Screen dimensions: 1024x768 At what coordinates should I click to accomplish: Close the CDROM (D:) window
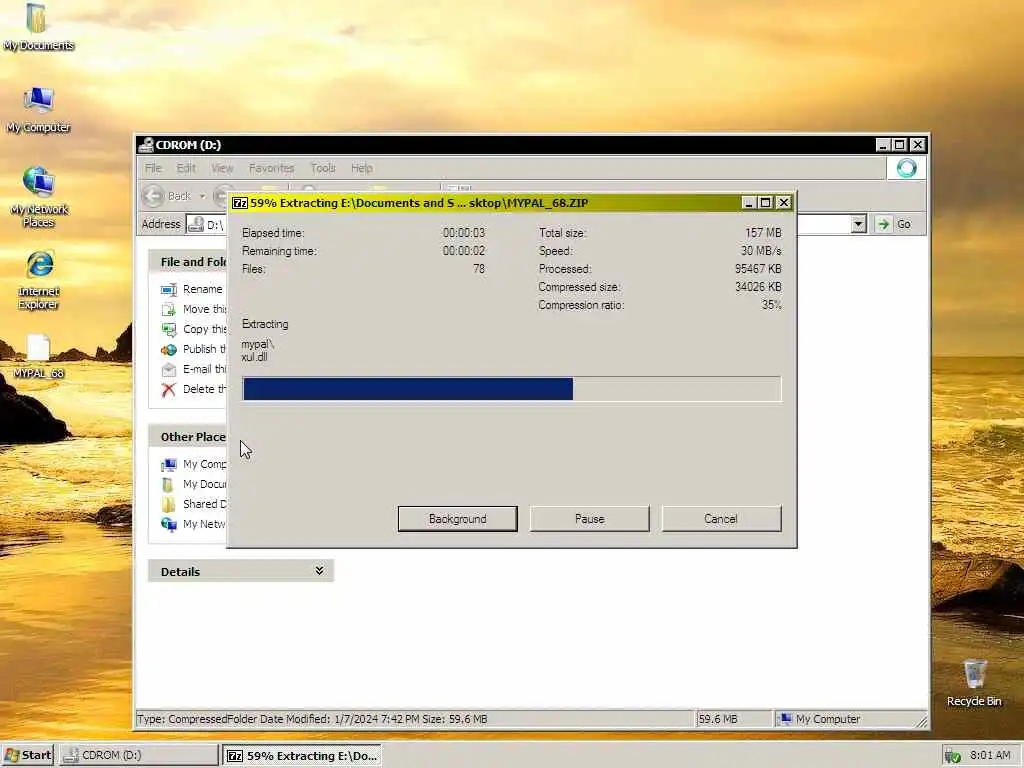click(918, 144)
